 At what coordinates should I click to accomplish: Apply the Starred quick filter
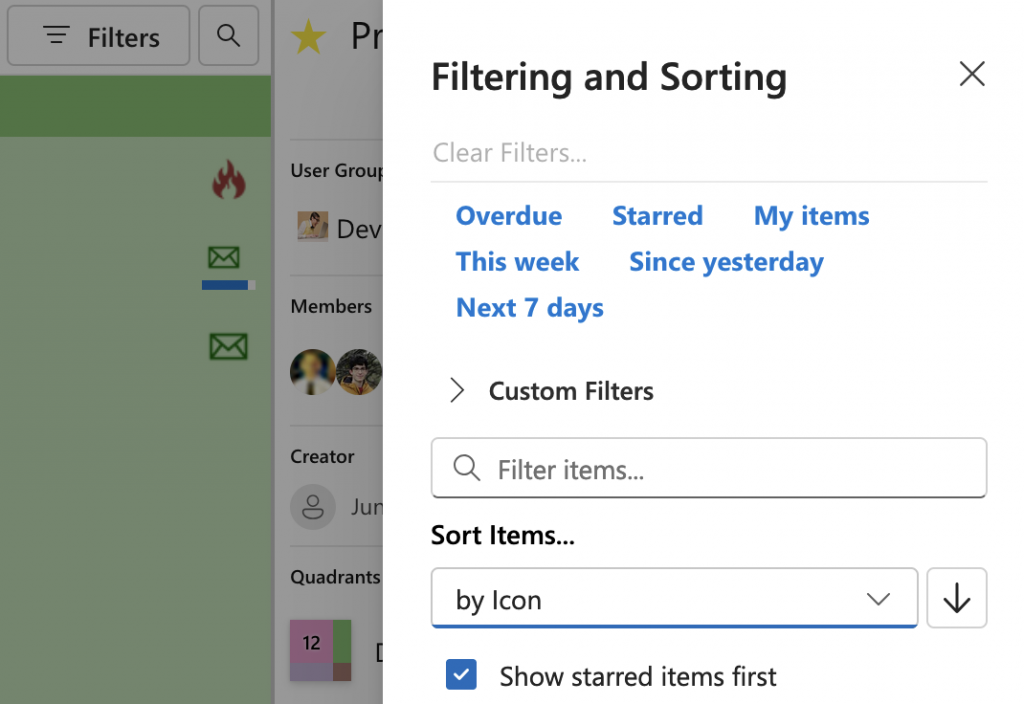(x=657, y=215)
